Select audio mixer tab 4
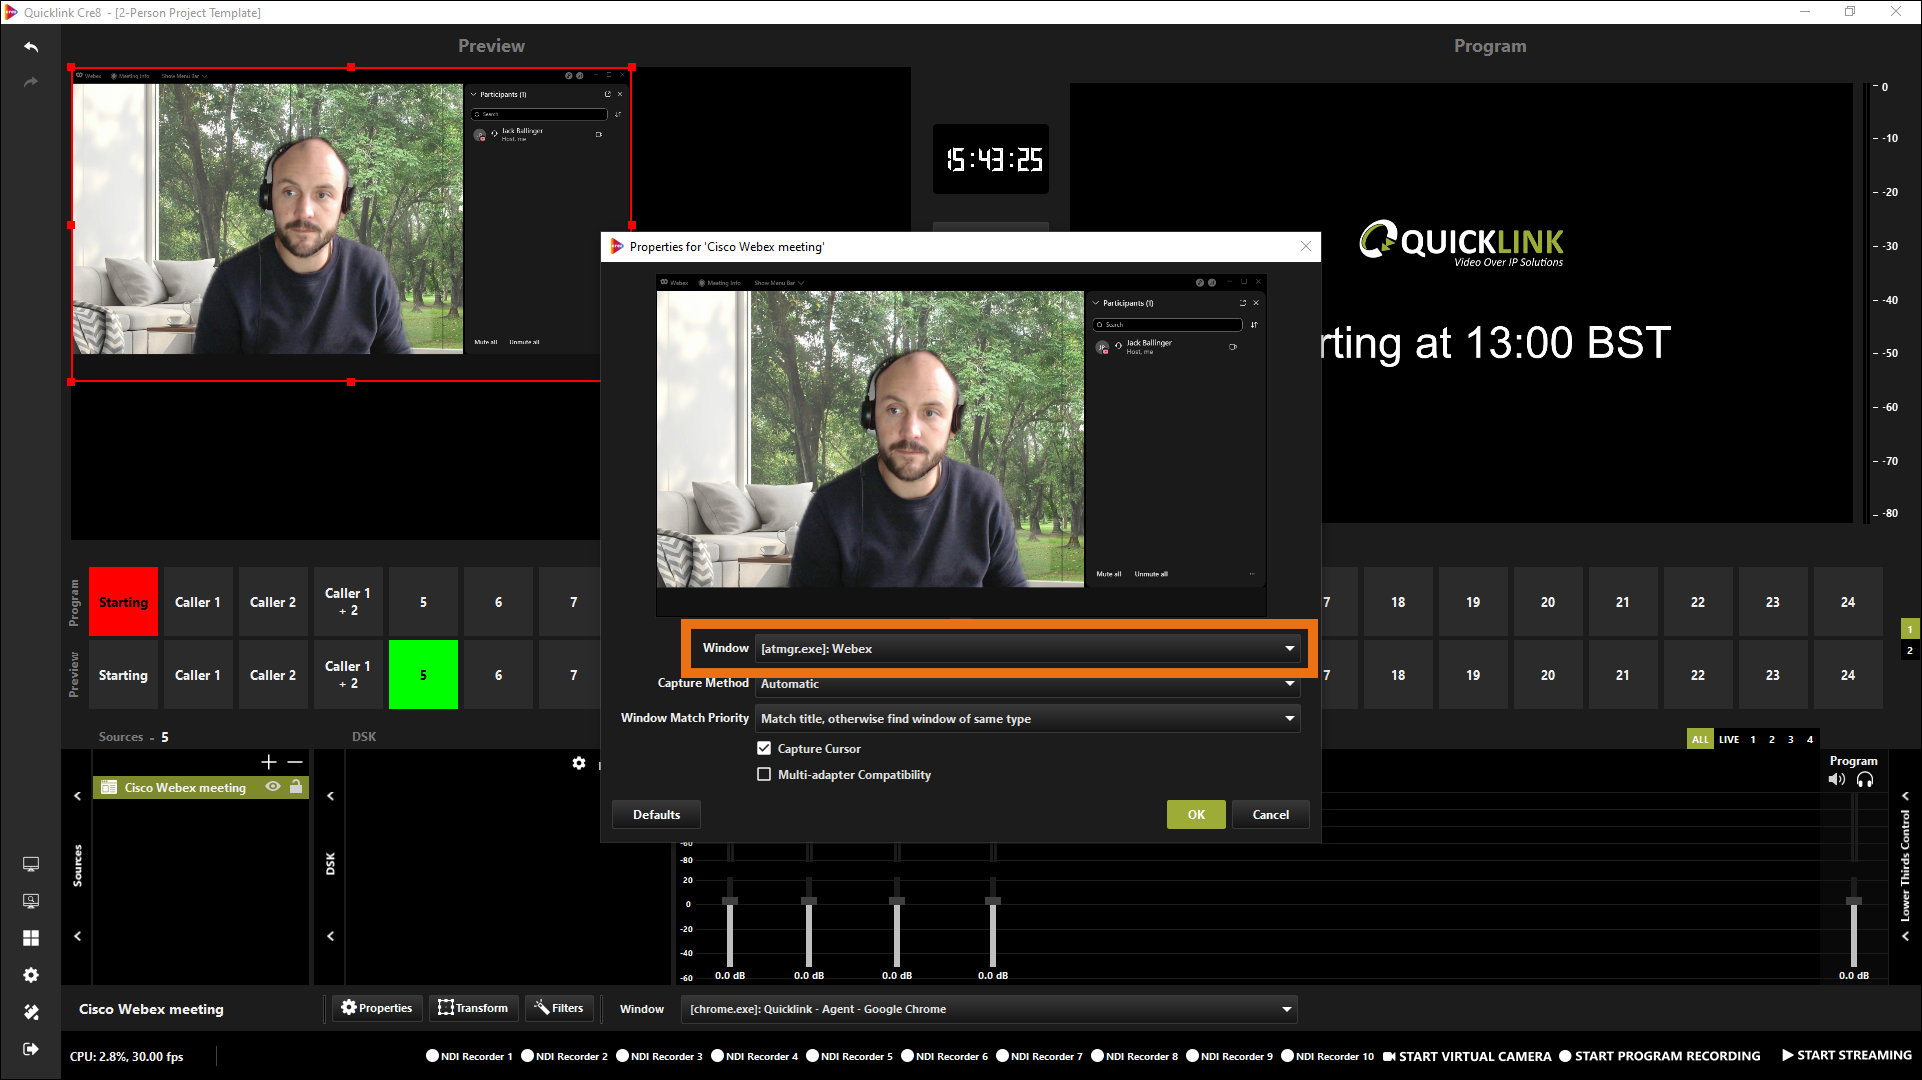The width and height of the screenshot is (1922, 1080). [x=1810, y=740]
